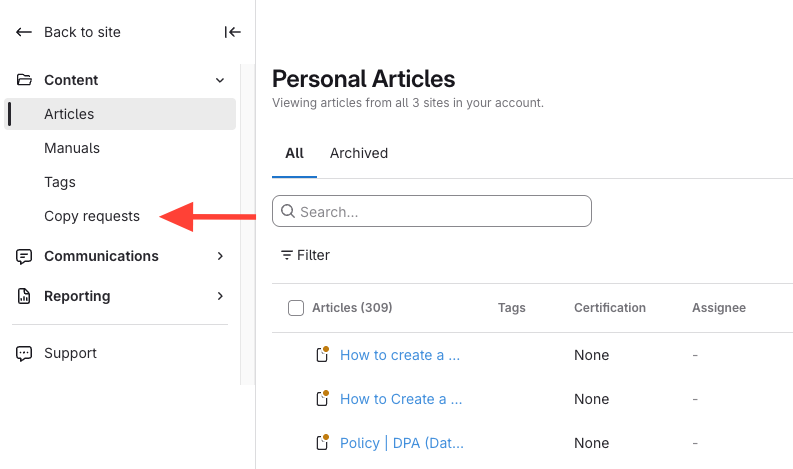The image size is (793, 469).
Task: Click the back arrow icon
Action: click(x=24, y=32)
